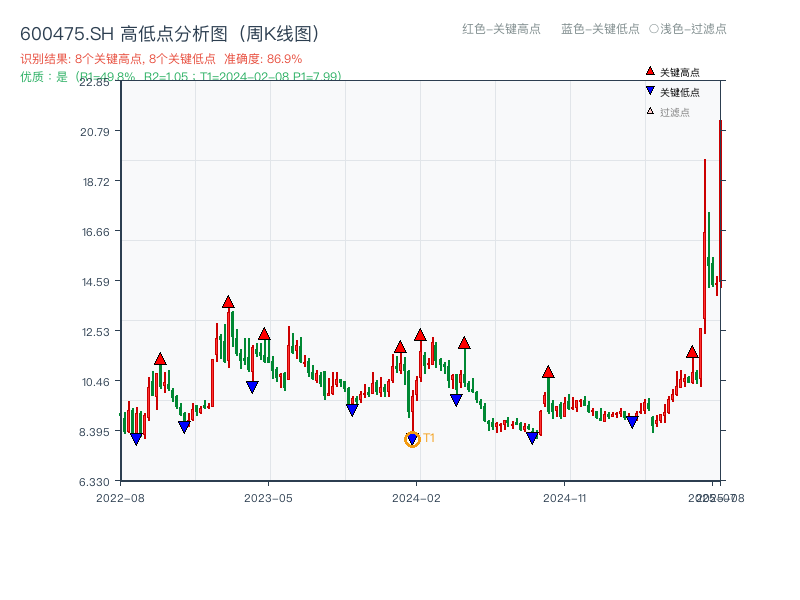The image size is (800, 600).
Task: Click the orange T1 circle marker on the chart
Action: 413,437
